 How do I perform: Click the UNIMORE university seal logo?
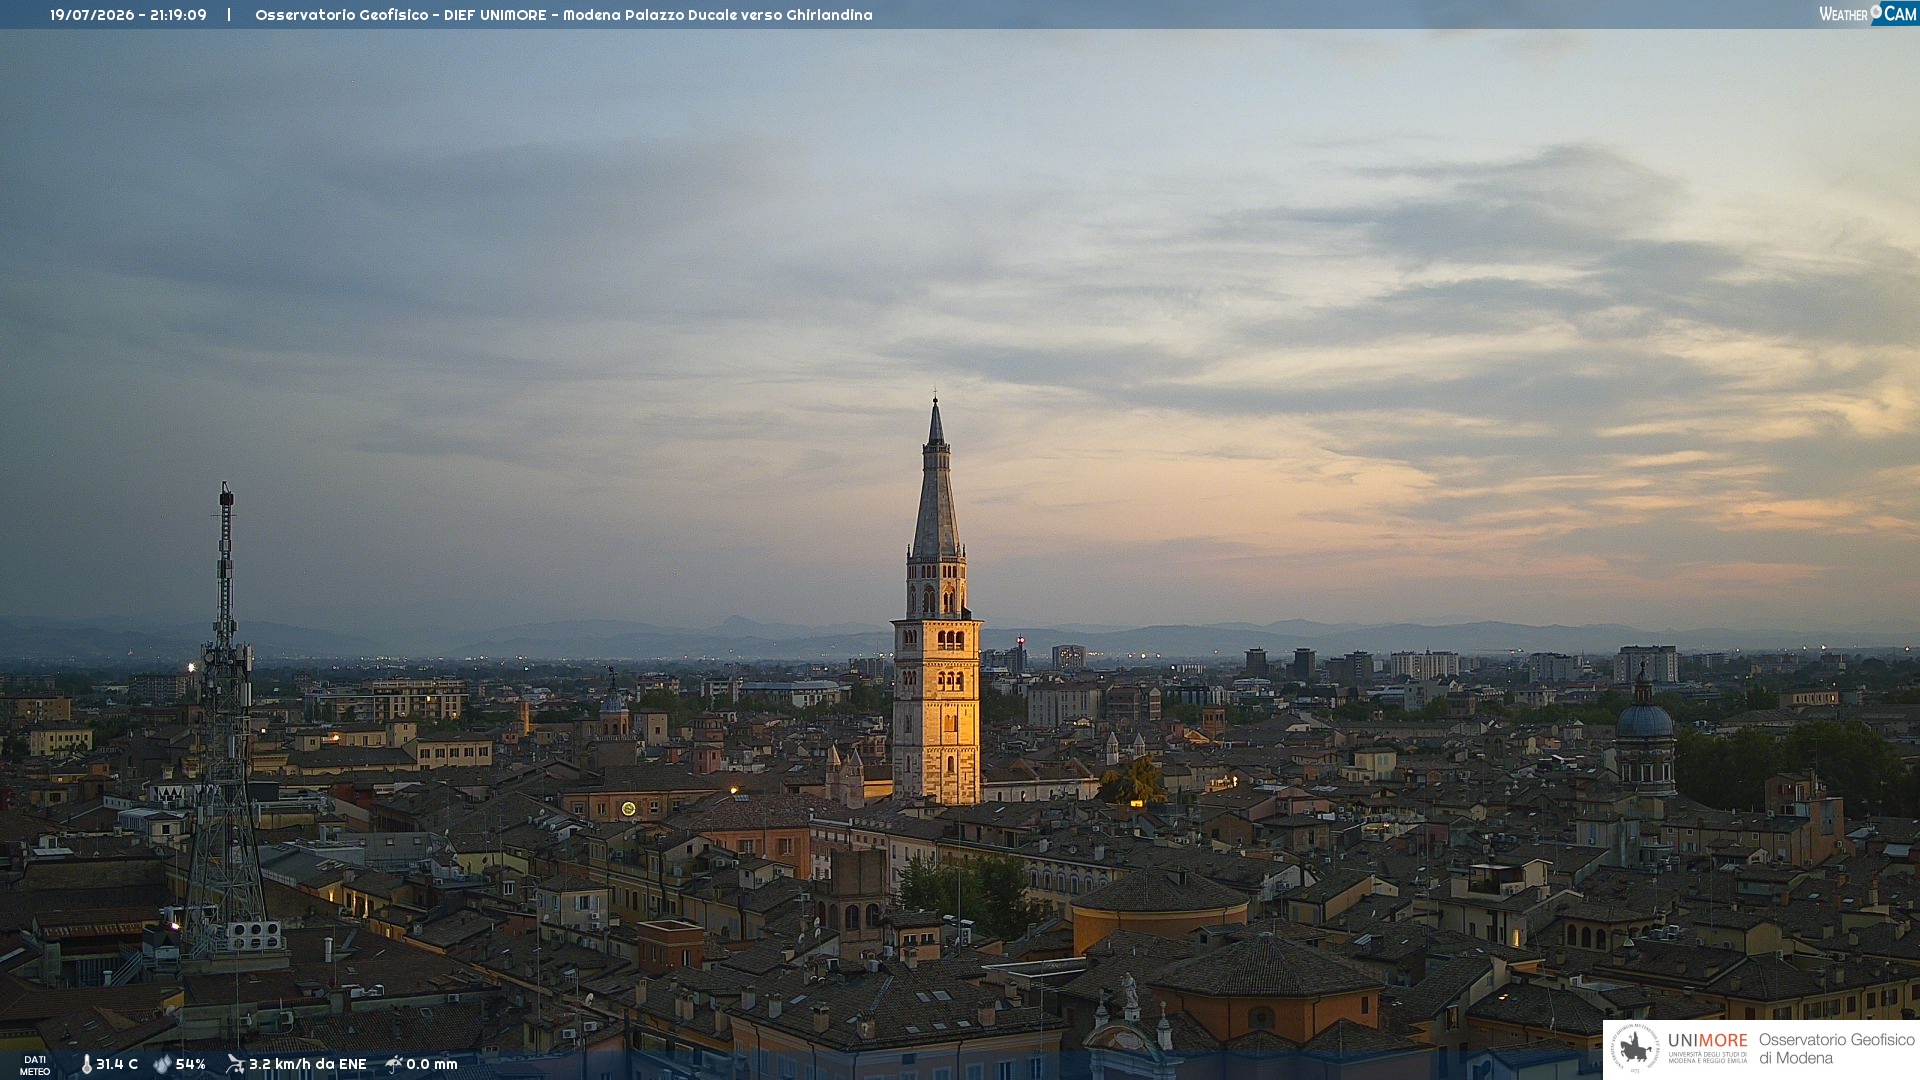pyautogui.click(x=1635, y=1049)
